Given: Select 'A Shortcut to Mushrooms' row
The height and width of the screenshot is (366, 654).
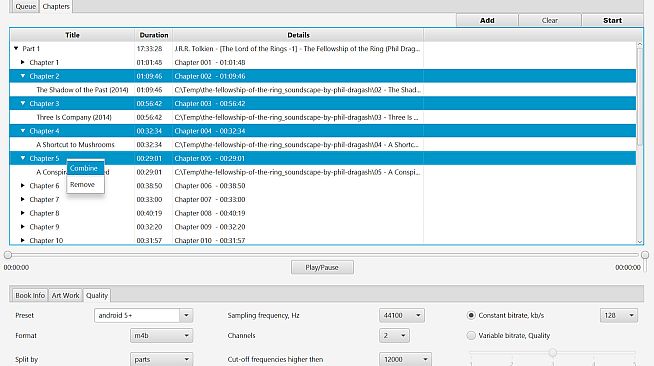Looking at the screenshot, I should tap(322, 145).
